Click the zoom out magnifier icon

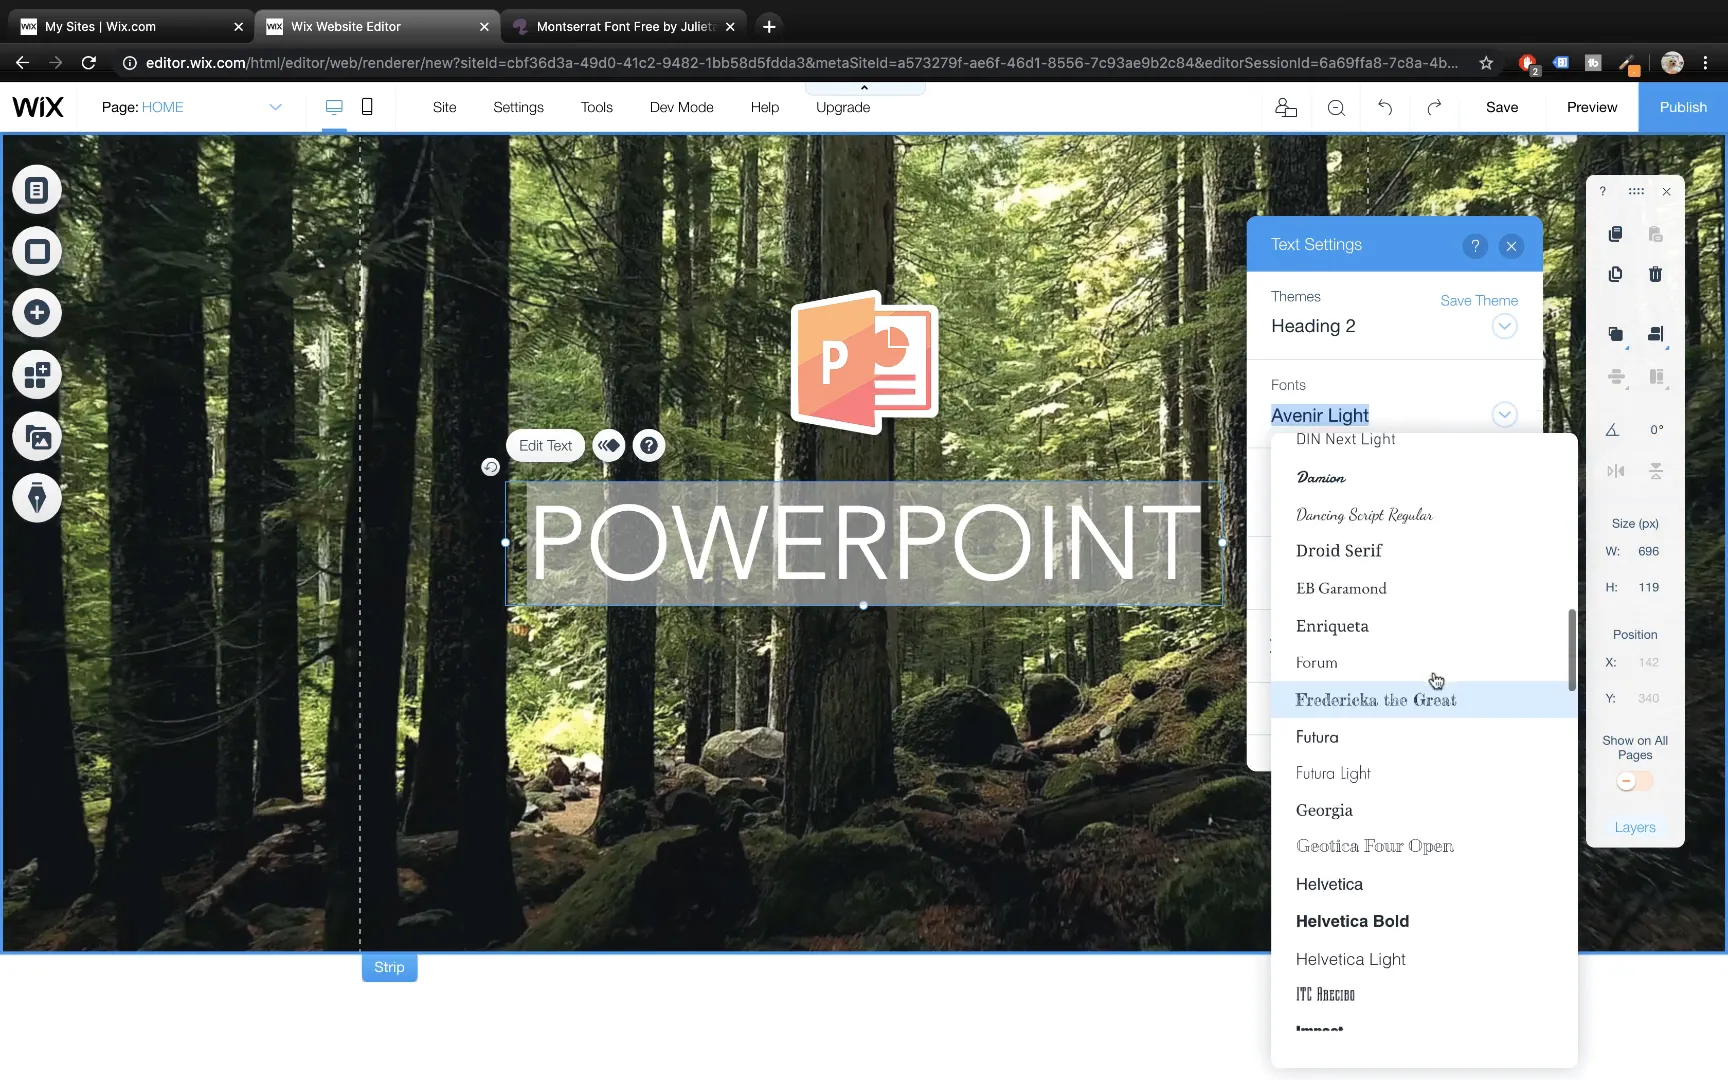point(1336,107)
